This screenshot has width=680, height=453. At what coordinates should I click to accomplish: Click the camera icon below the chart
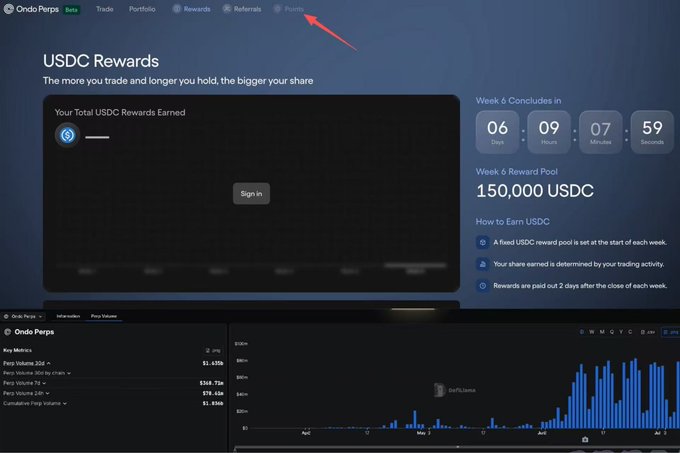[x=585, y=440]
